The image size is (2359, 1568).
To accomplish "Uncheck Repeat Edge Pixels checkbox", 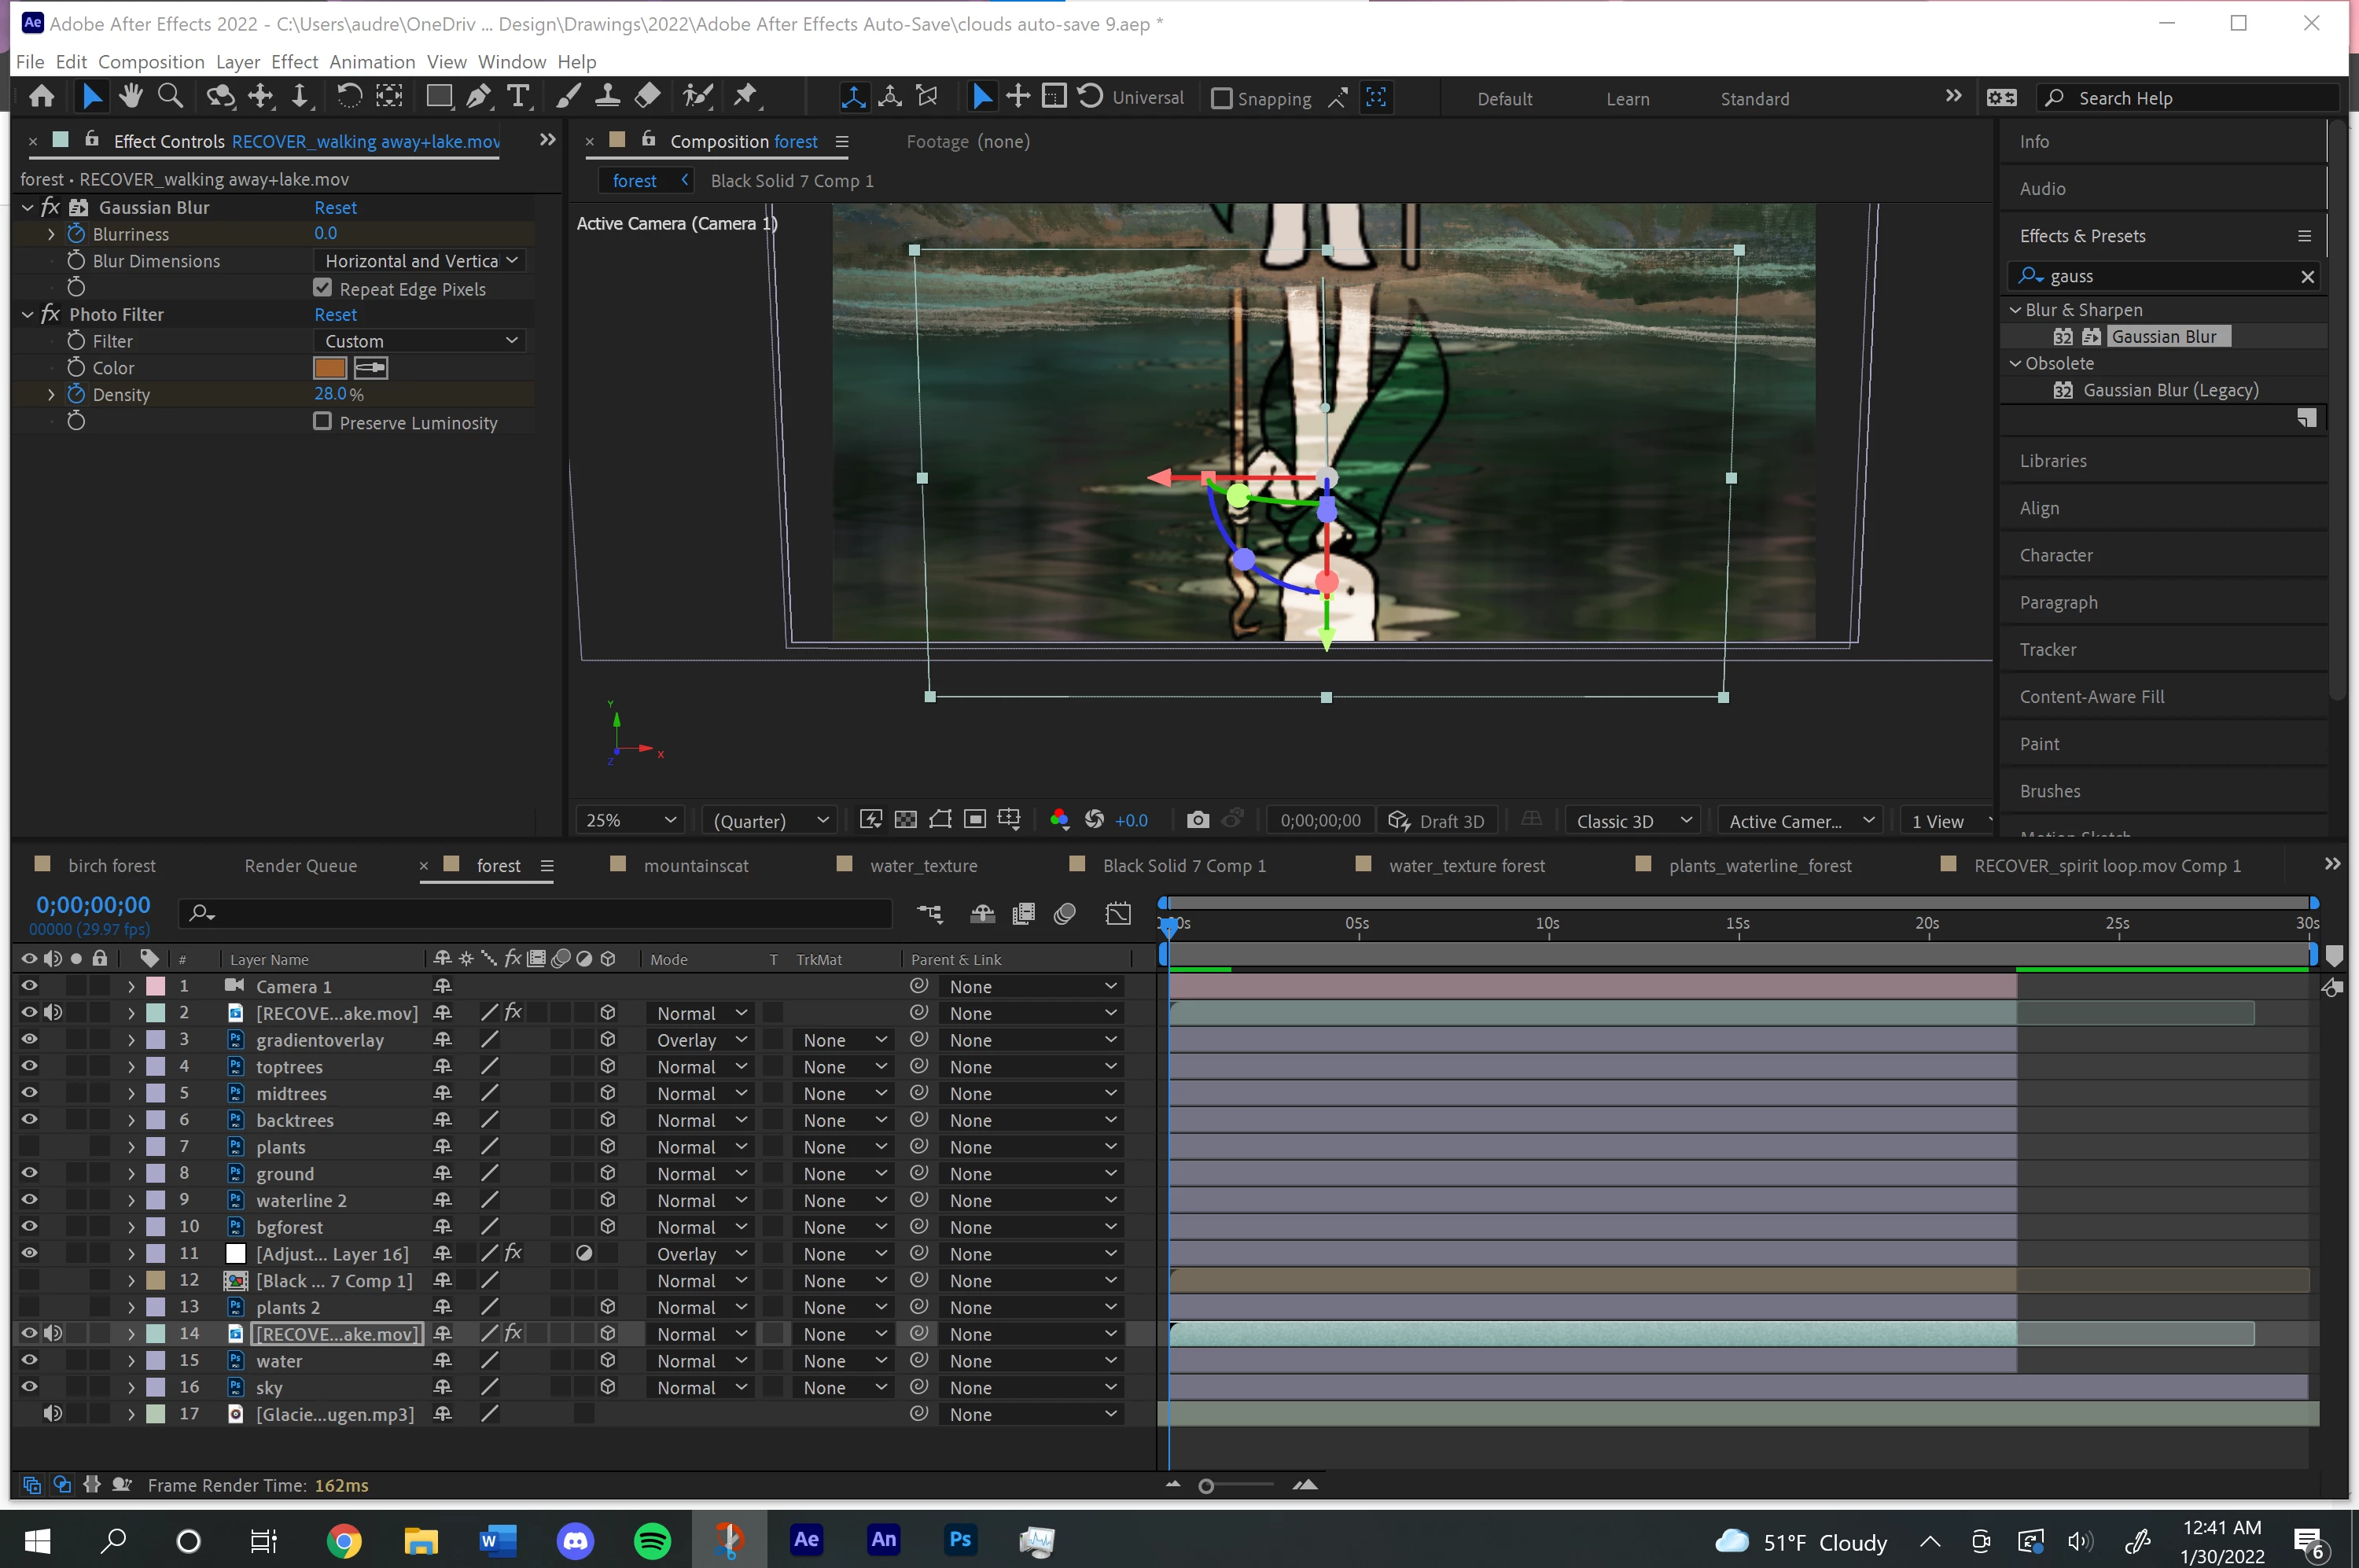I will tap(322, 288).
